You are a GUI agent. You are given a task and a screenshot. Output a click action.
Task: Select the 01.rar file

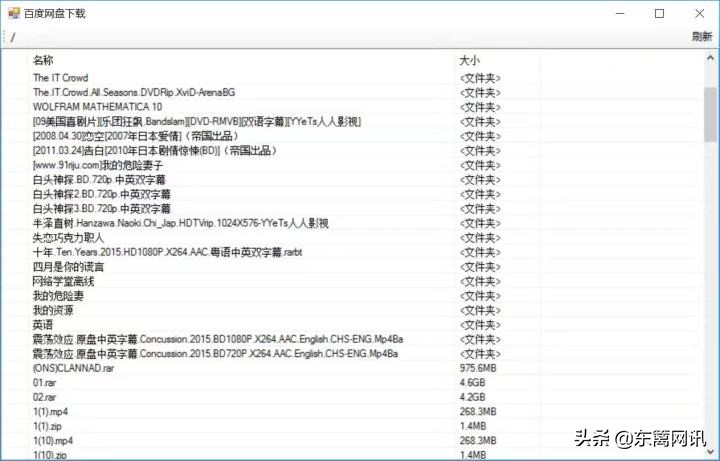pyautogui.click(x=44, y=383)
